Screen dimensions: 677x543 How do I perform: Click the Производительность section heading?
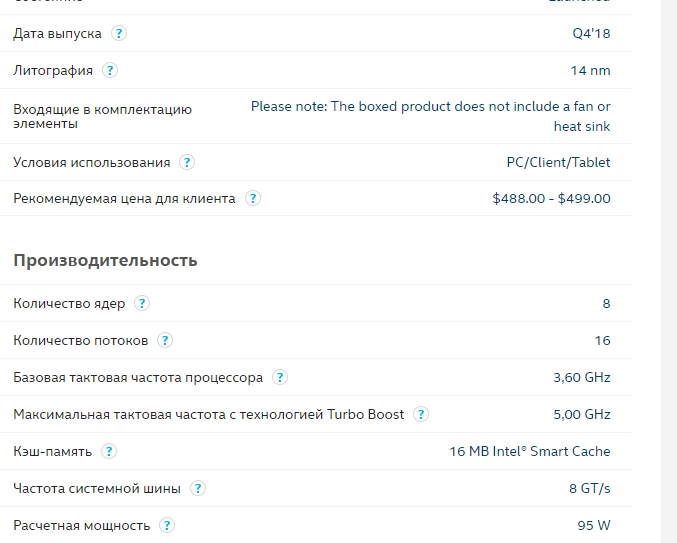pyautogui.click(x=105, y=260)
